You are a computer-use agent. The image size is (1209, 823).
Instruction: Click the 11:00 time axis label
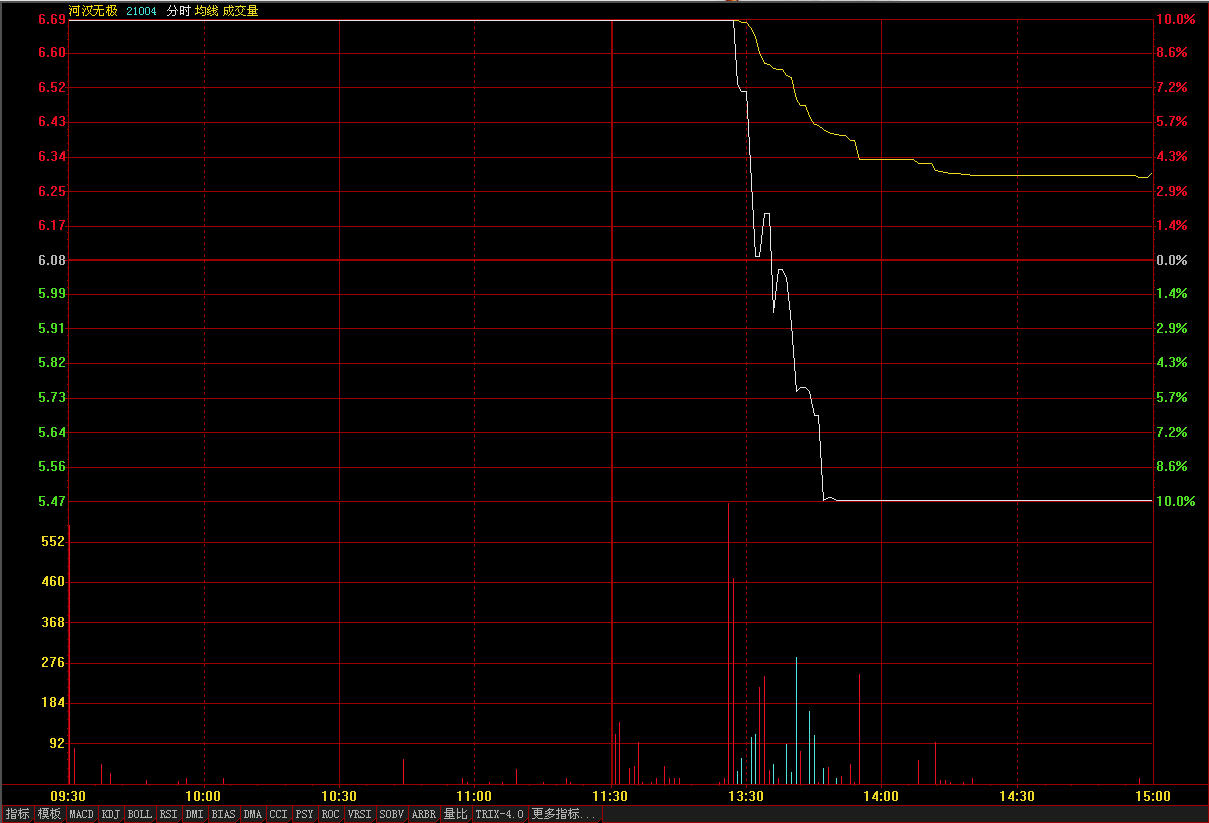pos(474,796)
